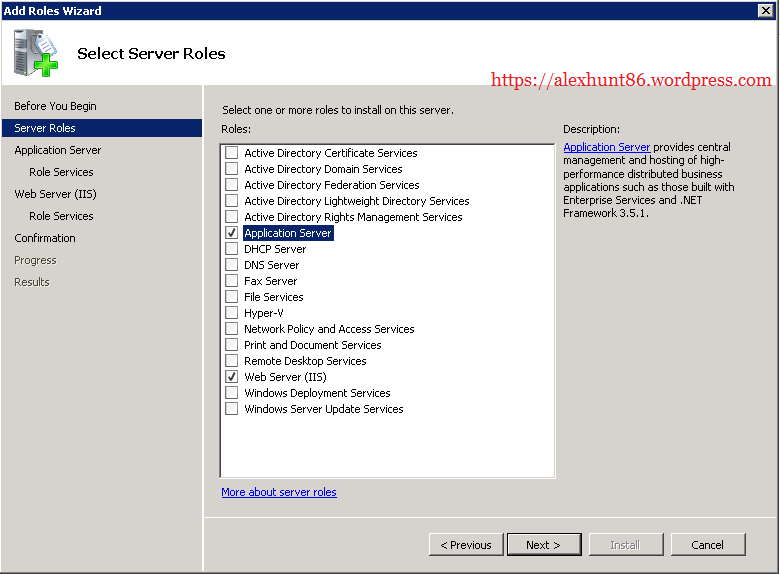Viewport: 780px width, 574px height.
Task: Go to Application Server step in sidebar
Action: tap(58, 150)
